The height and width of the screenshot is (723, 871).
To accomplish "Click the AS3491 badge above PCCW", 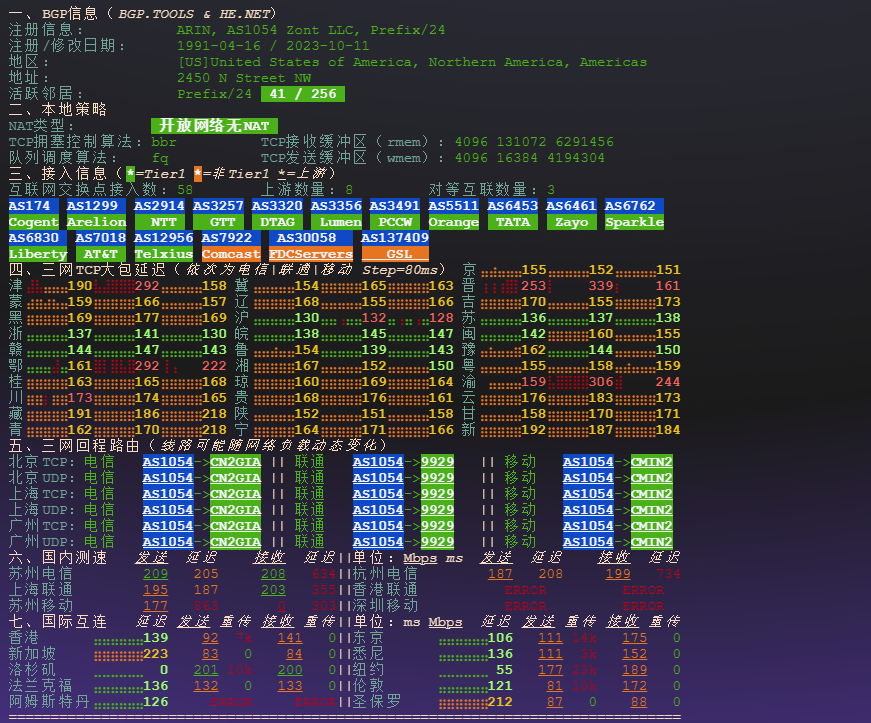I will 394,206.
